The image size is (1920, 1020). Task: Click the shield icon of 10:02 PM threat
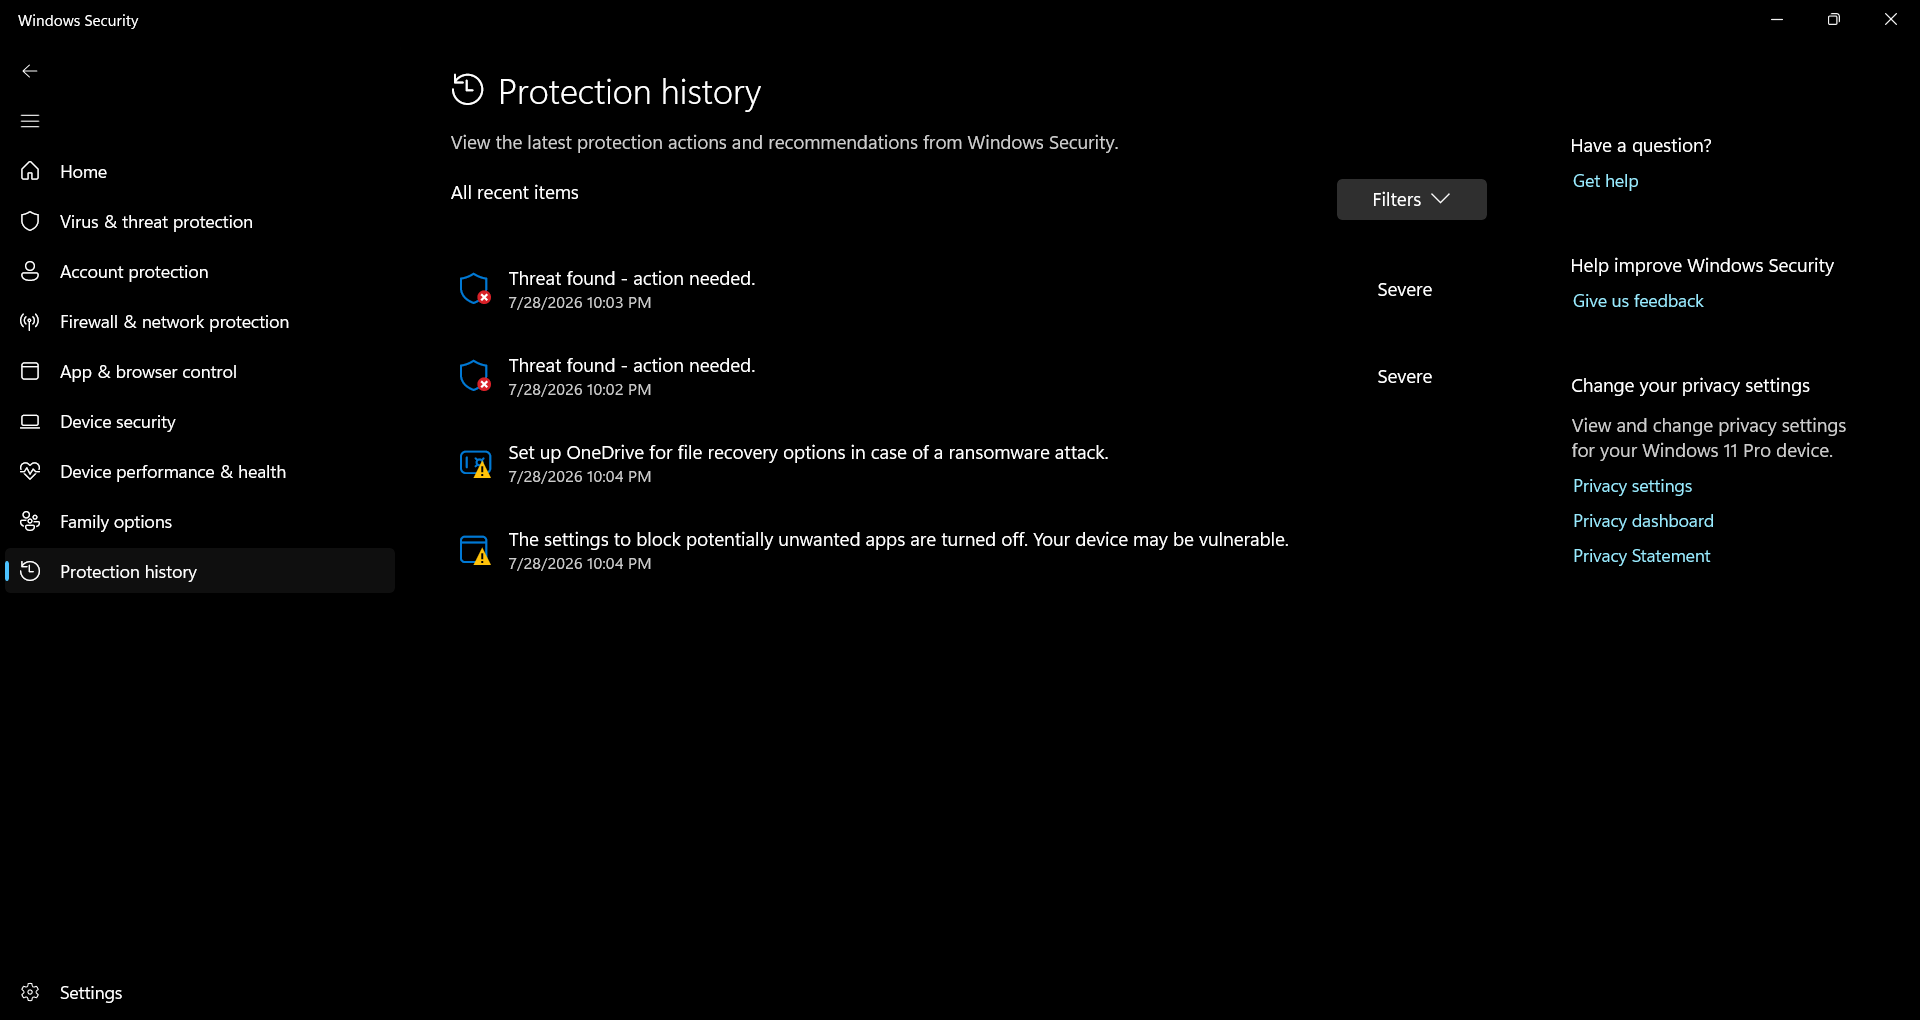[475, 376]
